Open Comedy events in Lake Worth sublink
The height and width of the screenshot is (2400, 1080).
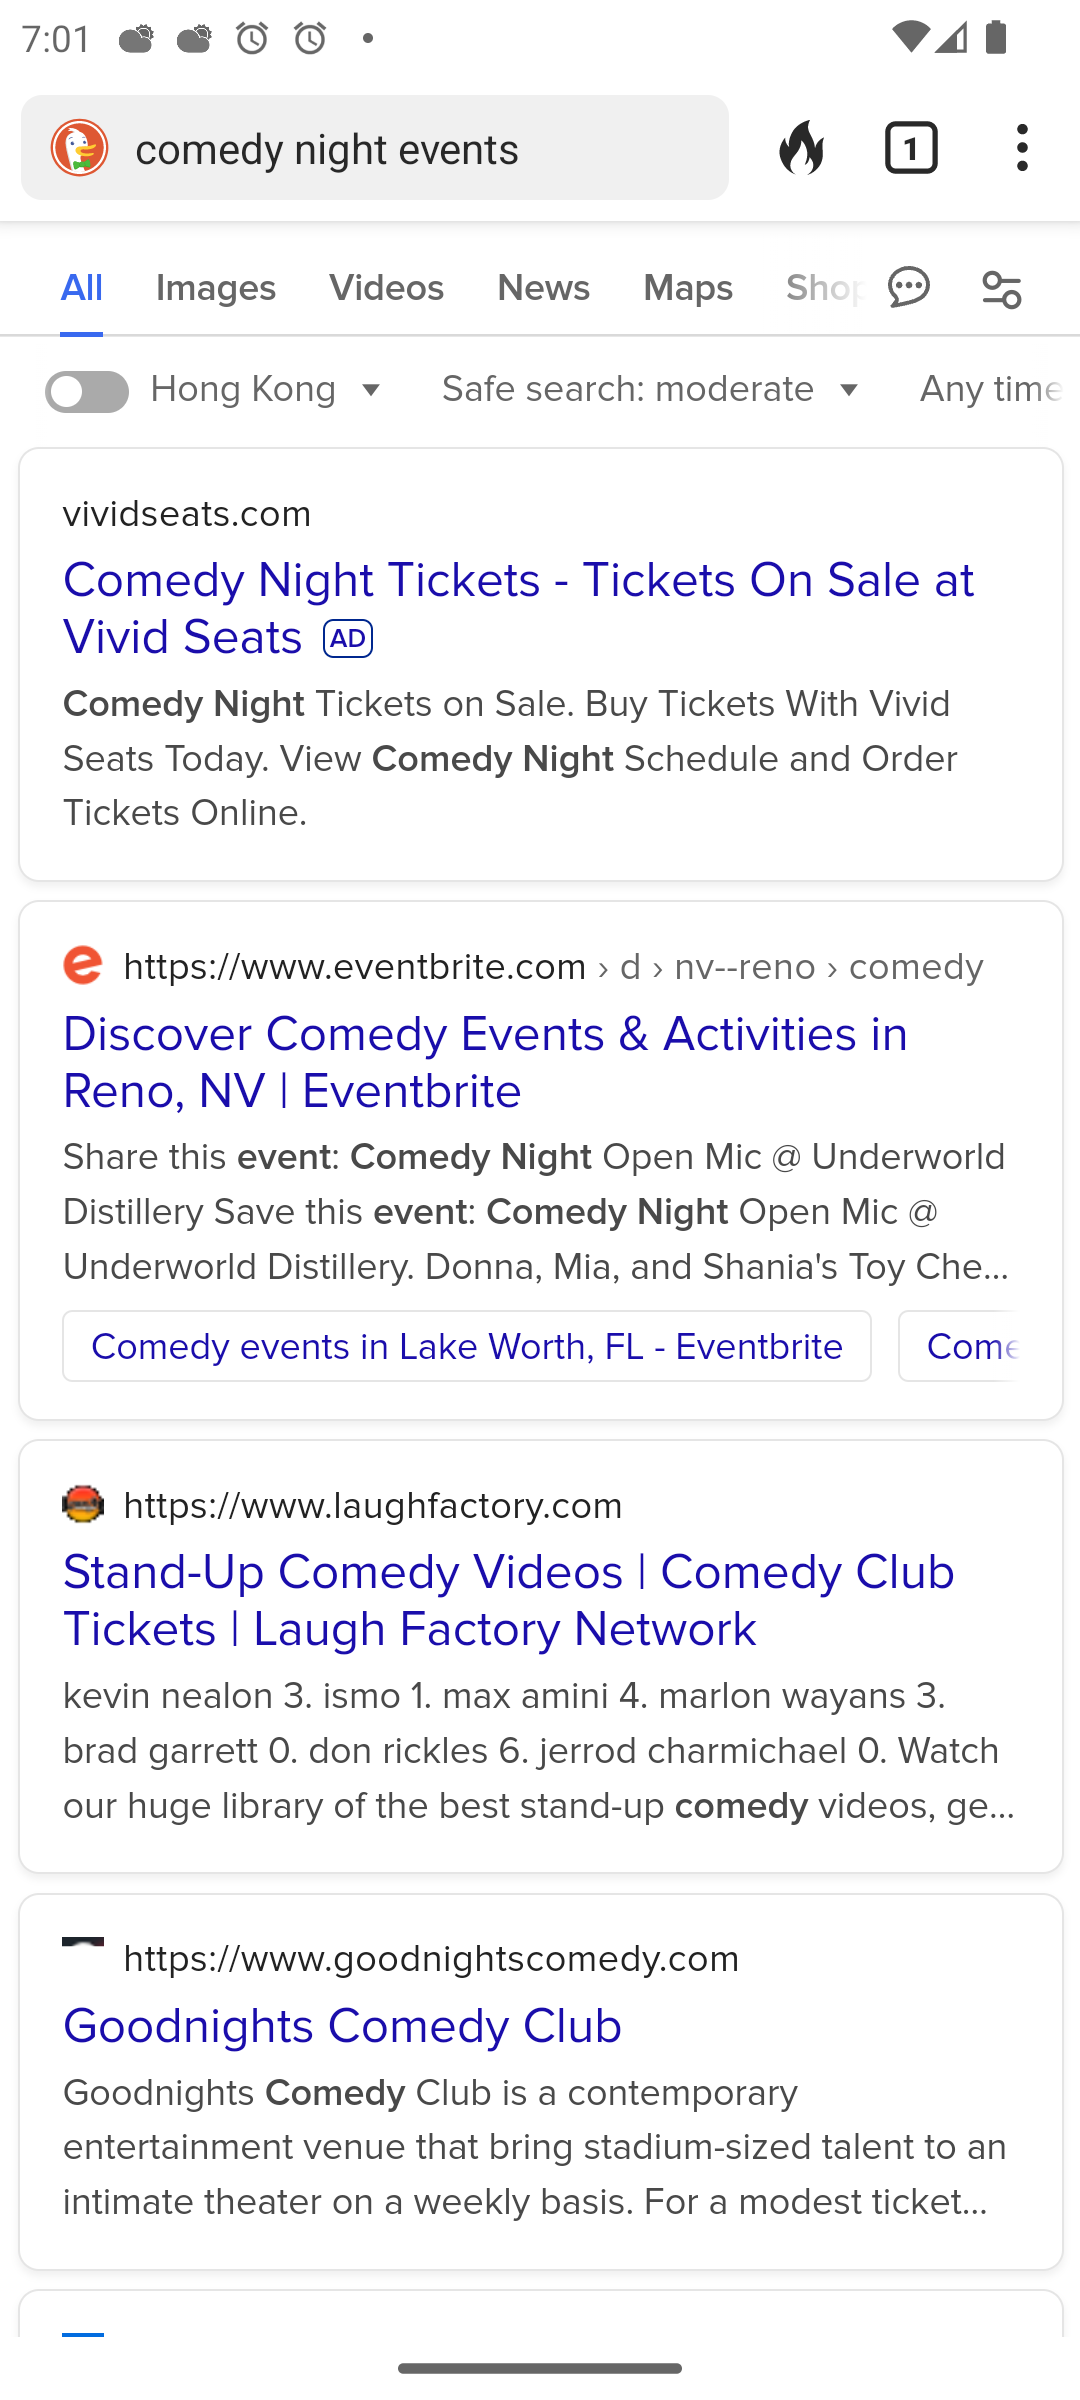pos(467,1347)
